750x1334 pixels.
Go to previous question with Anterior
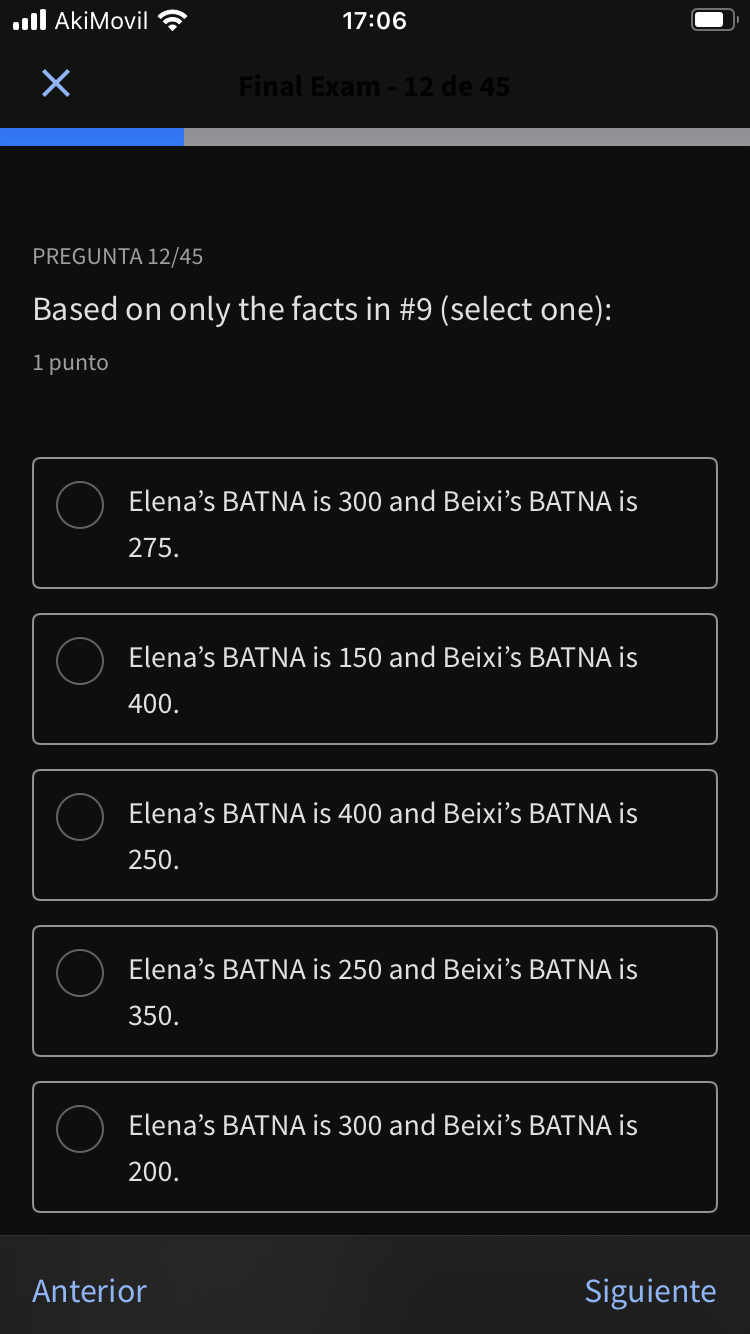(x=89, y=1291)
